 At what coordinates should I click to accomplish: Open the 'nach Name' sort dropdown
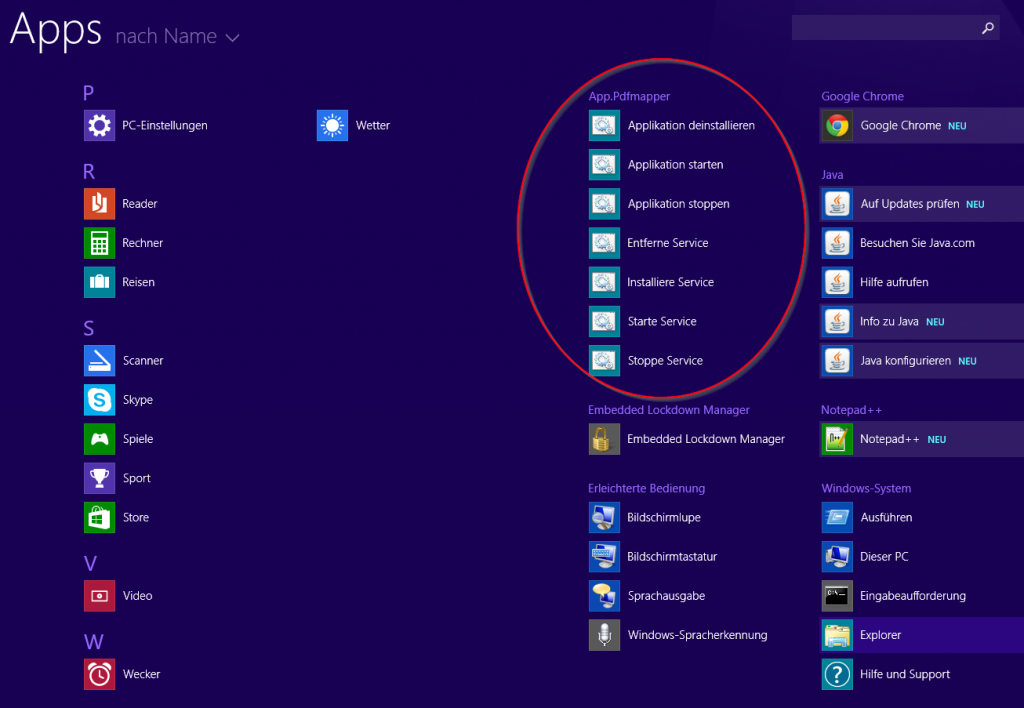click(x=178, y=36)
